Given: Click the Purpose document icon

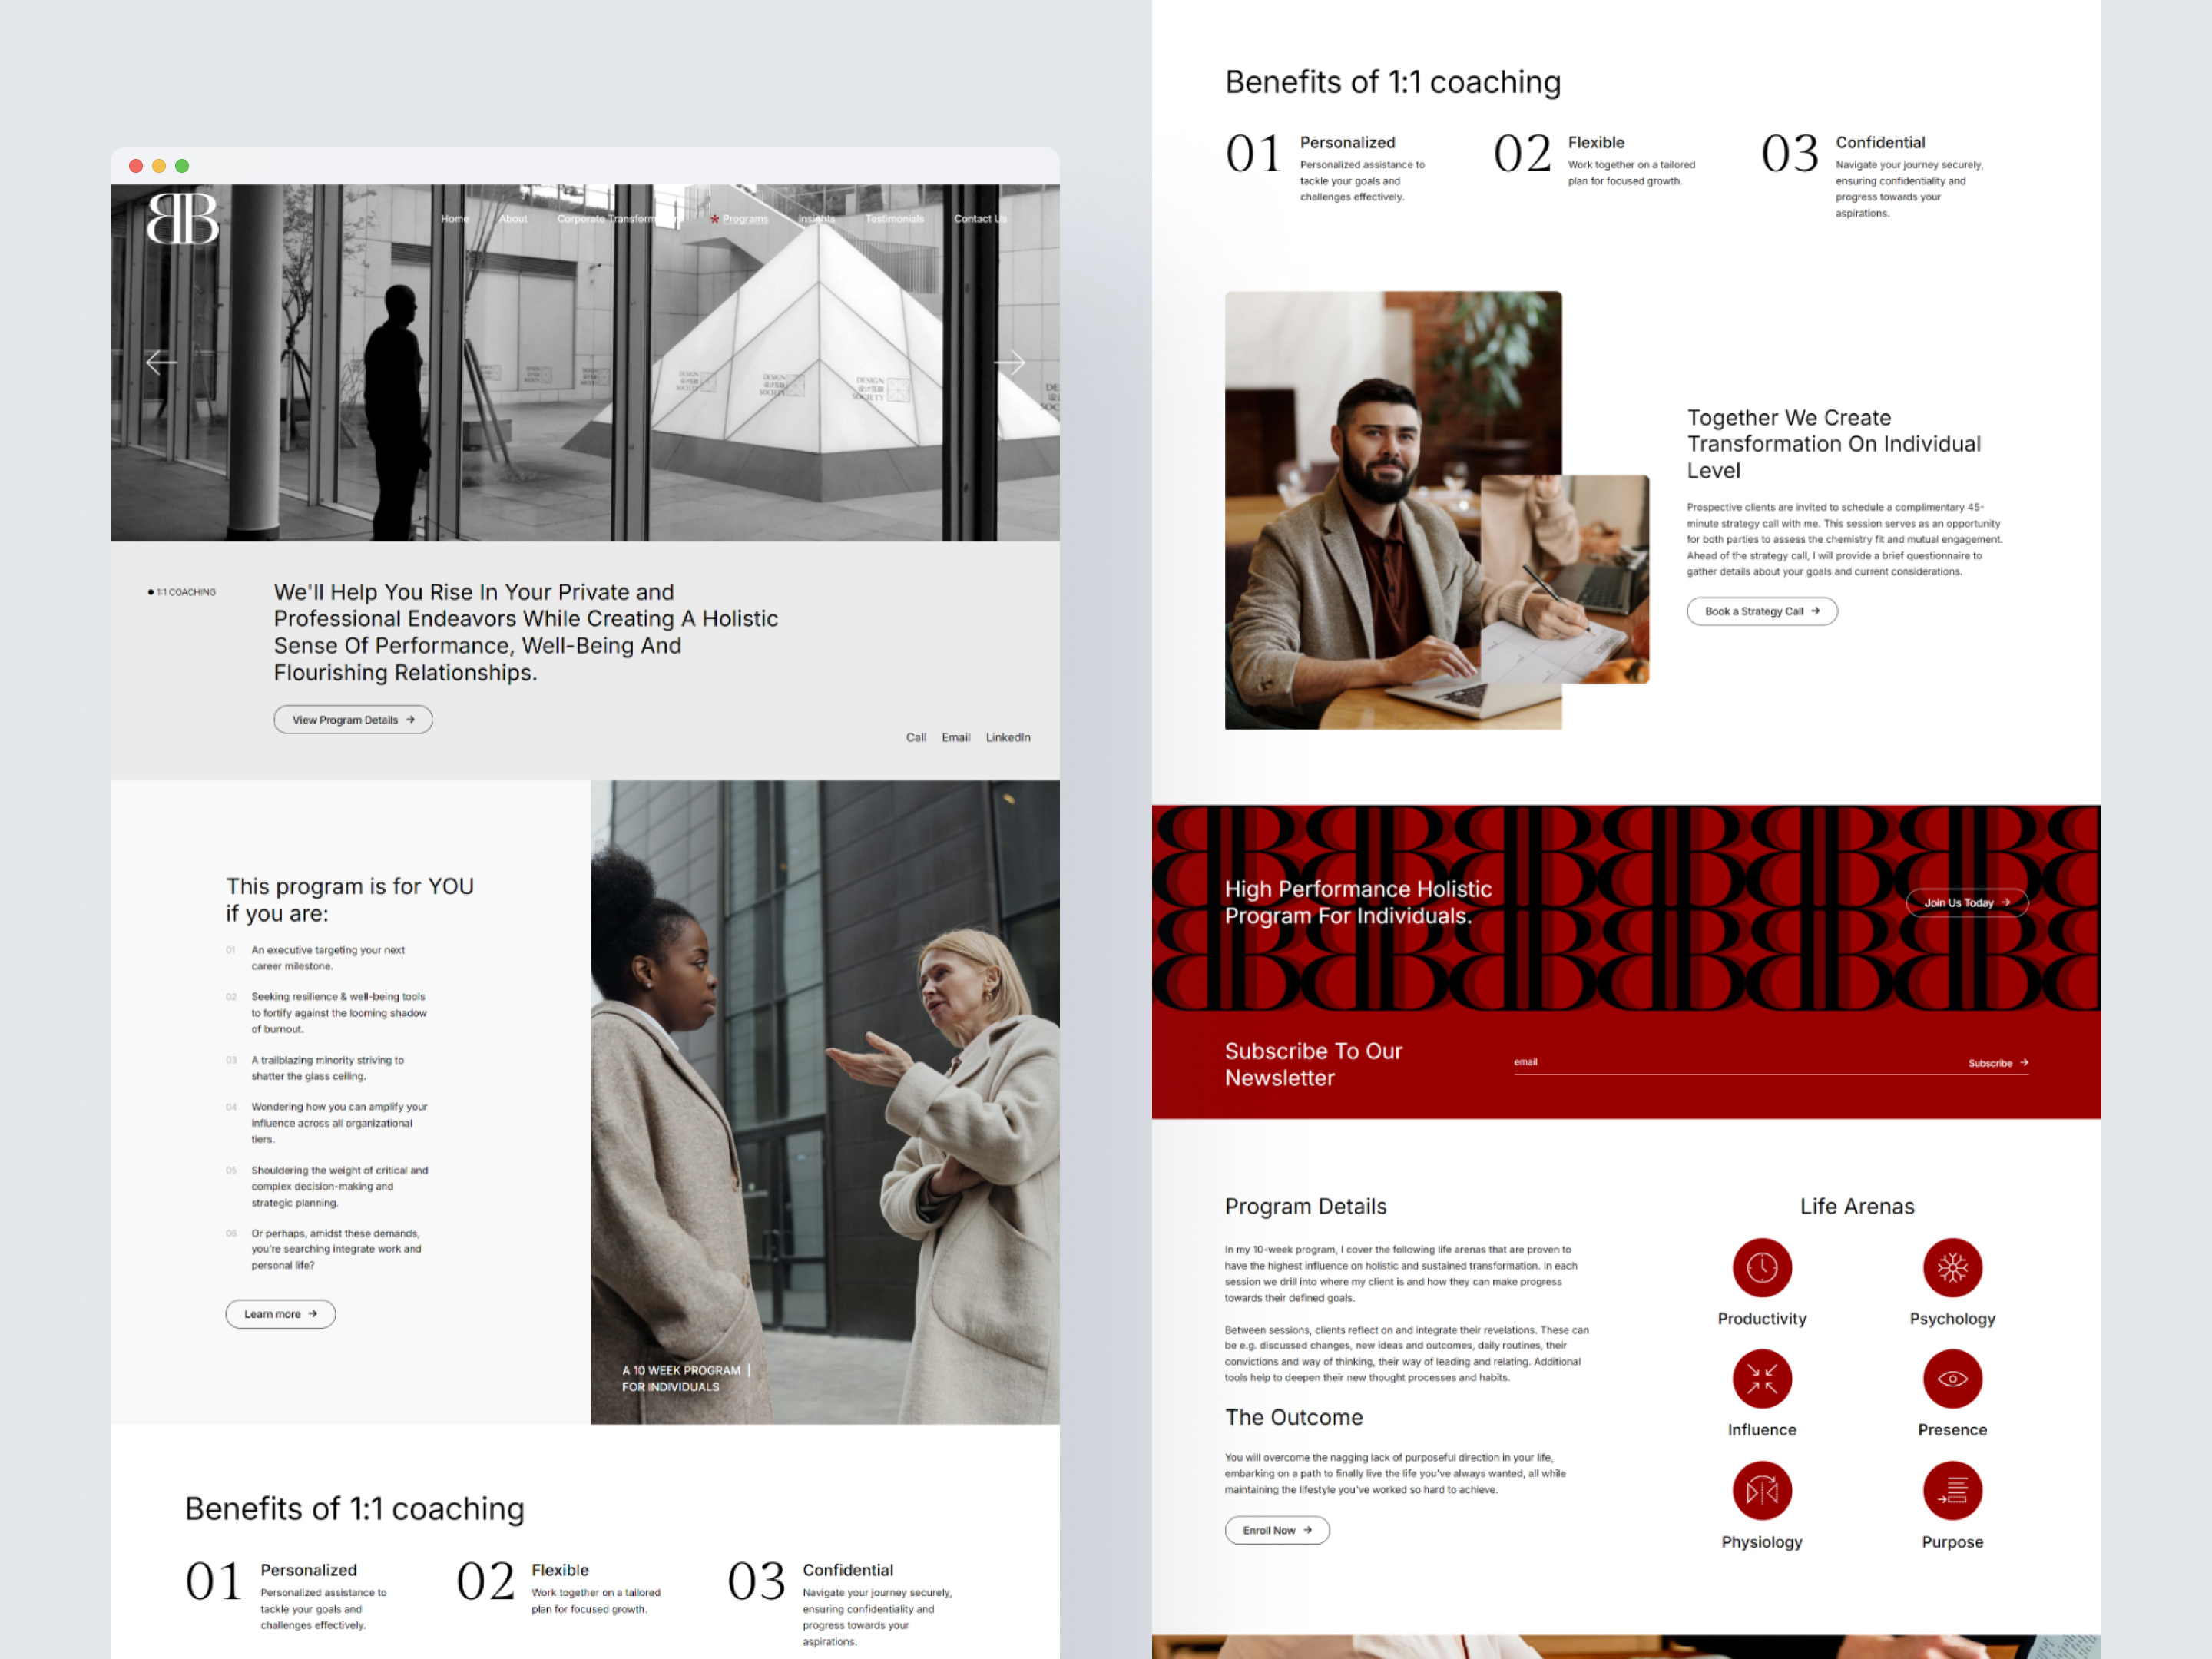Looking at the screenshot, I should point(1952,1490).
